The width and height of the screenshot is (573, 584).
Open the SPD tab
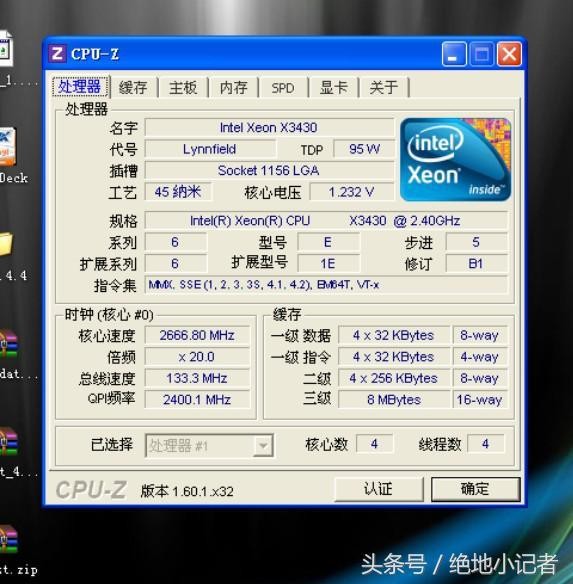tap(283, 88)
